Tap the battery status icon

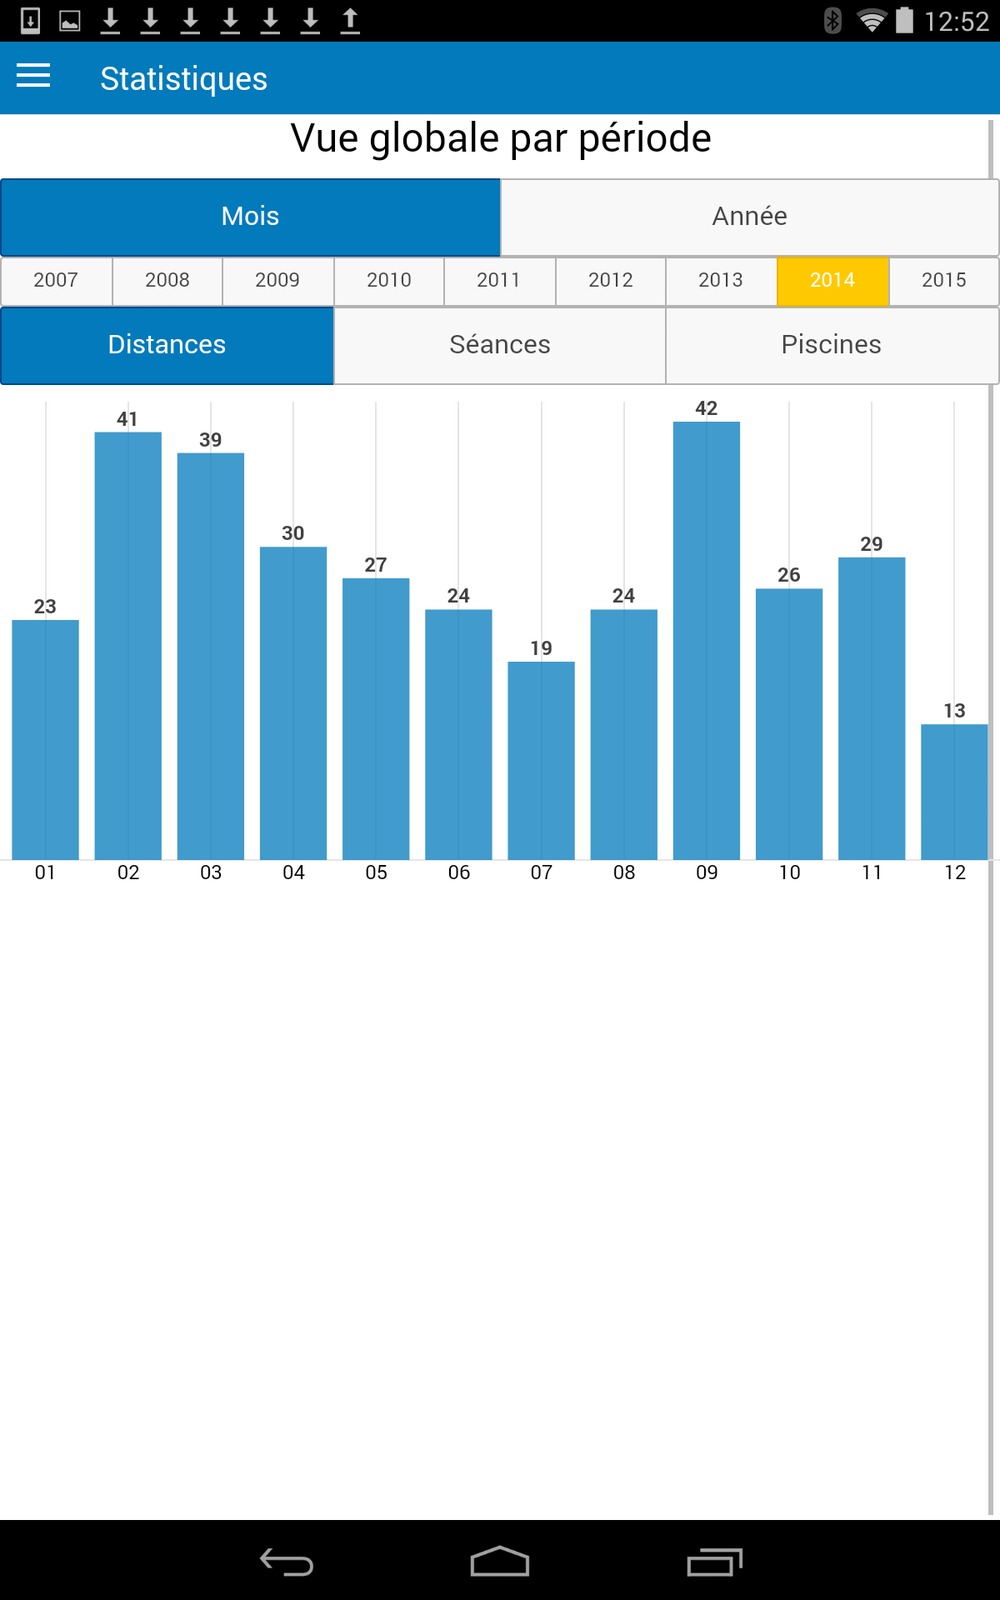(904, 20)
